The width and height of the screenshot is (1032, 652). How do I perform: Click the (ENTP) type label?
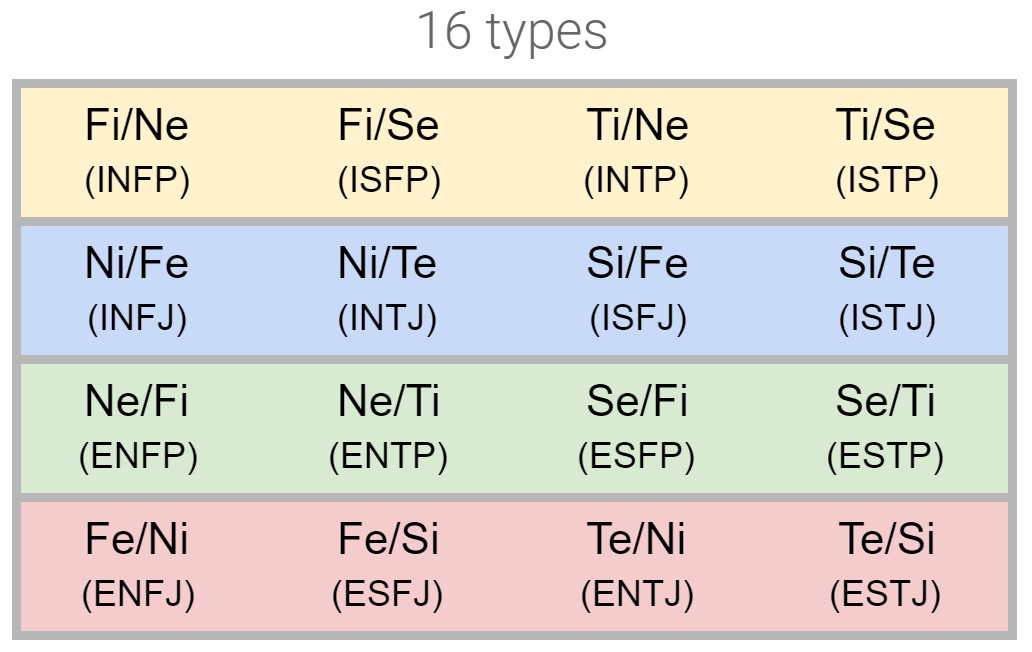[388, 456]
